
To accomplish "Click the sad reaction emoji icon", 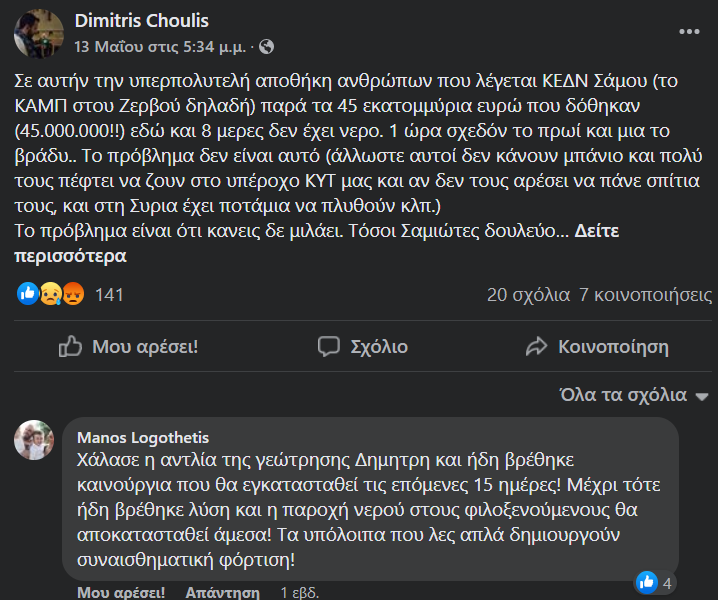I will 50,294.
